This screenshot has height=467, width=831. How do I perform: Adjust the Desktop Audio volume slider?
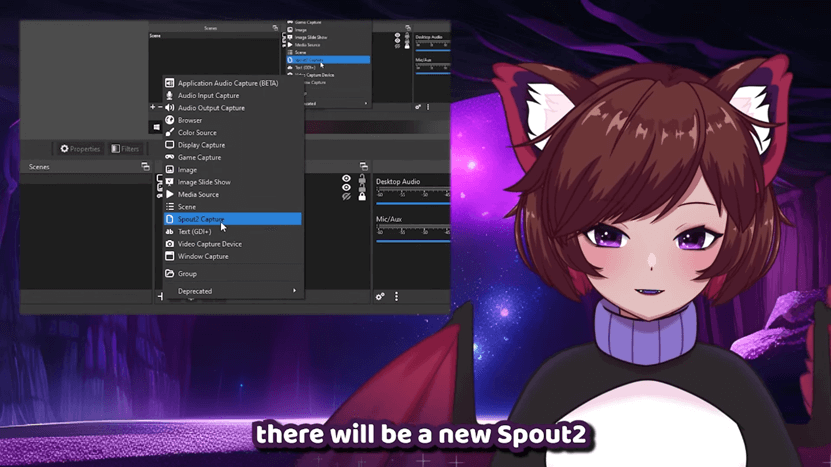[412, 201]
